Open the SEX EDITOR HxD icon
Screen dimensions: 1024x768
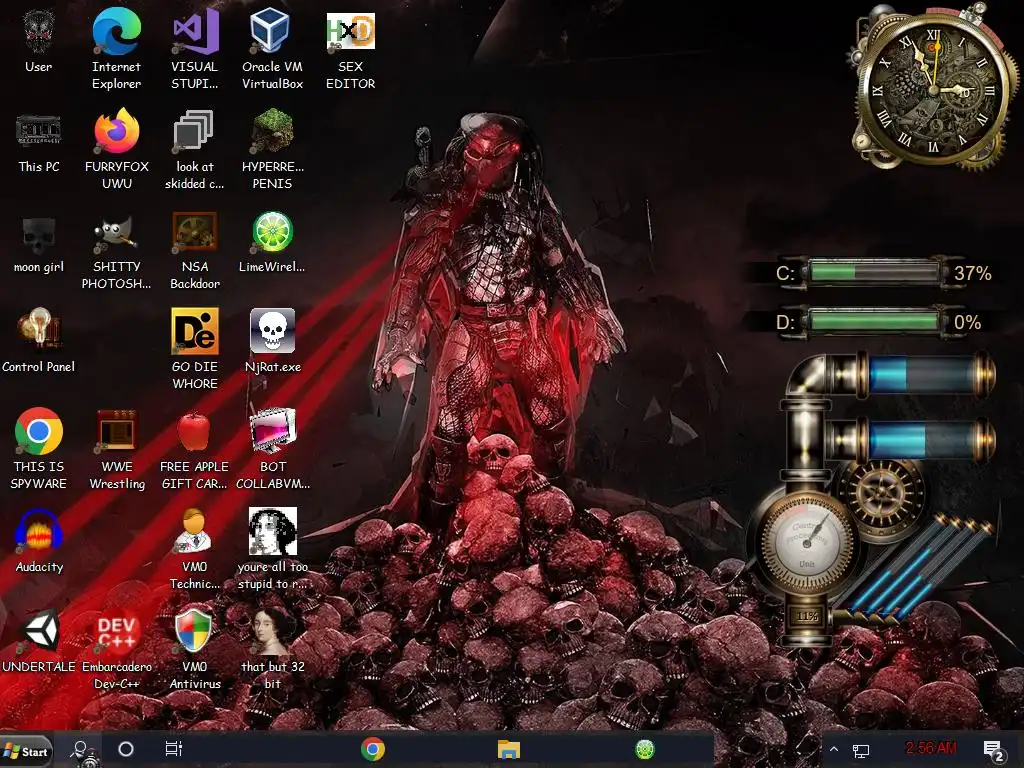point(350,33)
